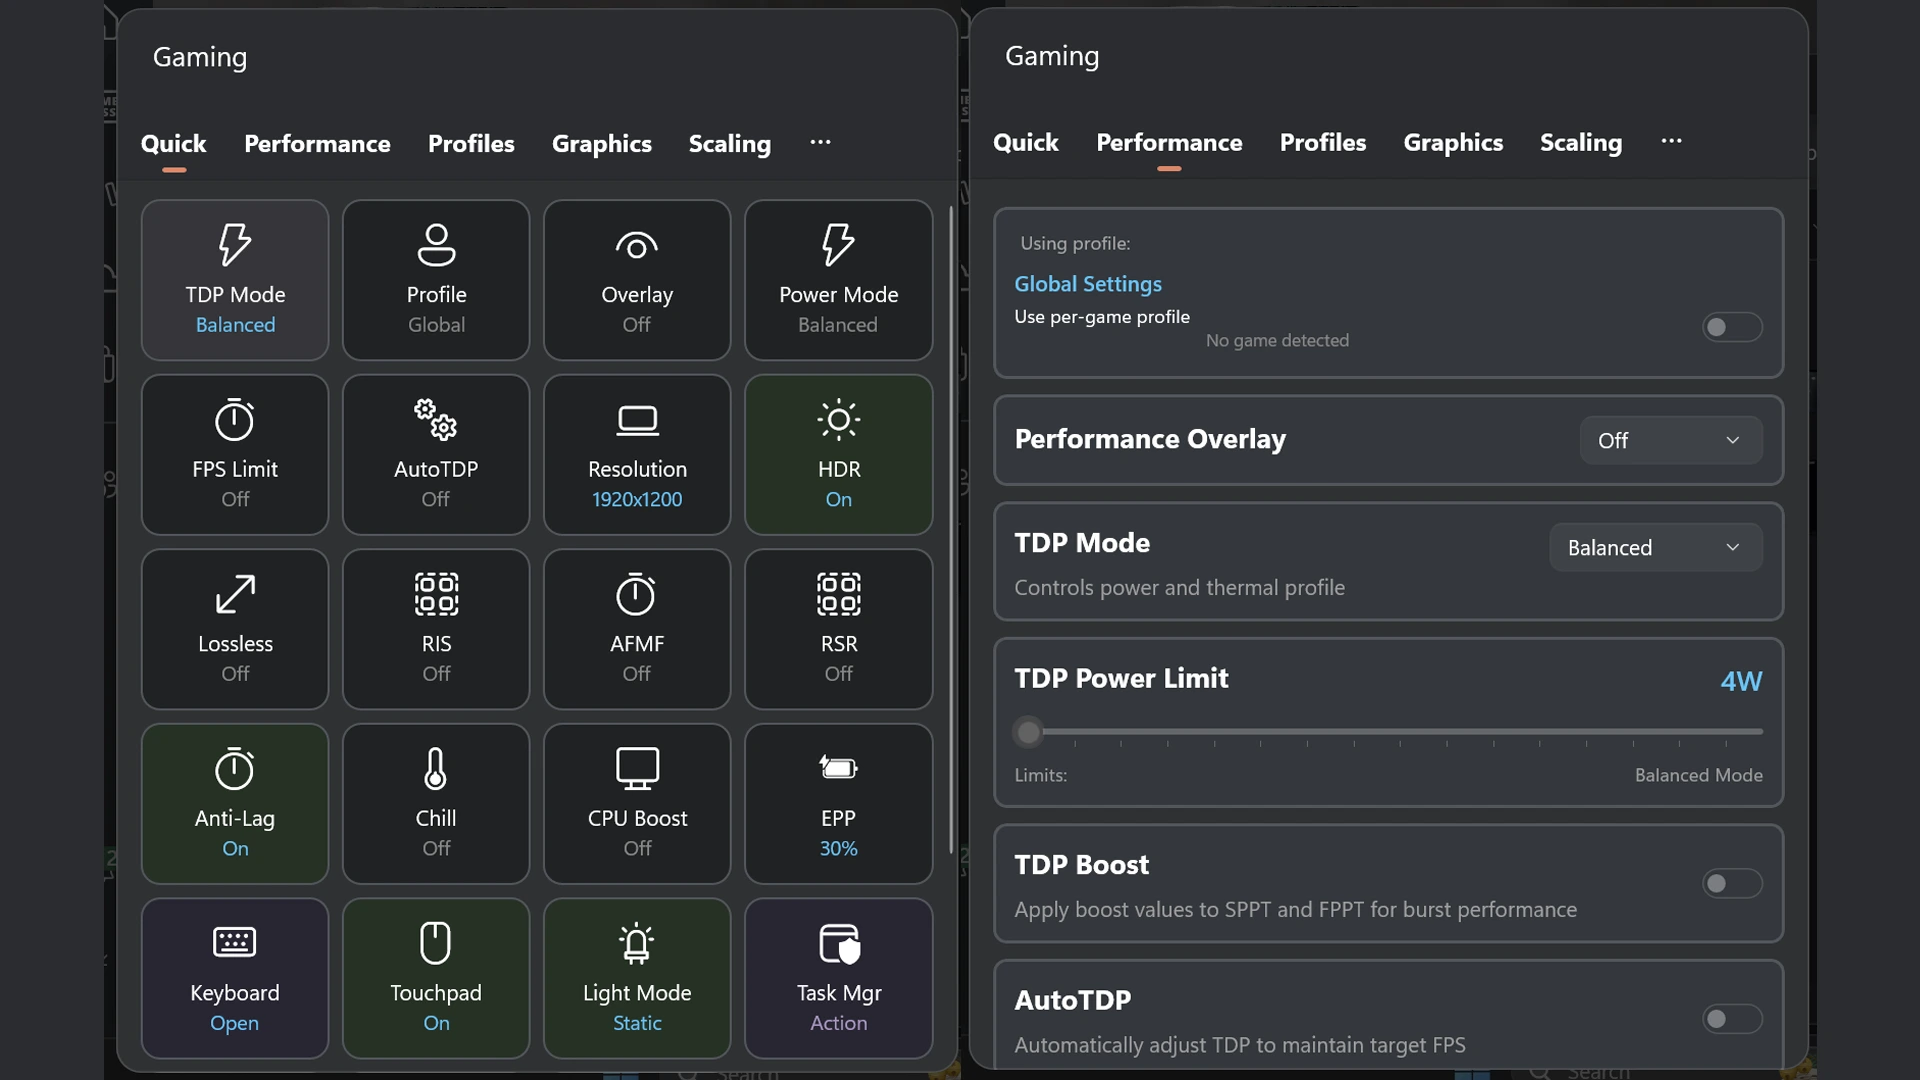Open more tabs ellipsis in left panel
1920x1080 pixels.
click(x=820, y=142)
